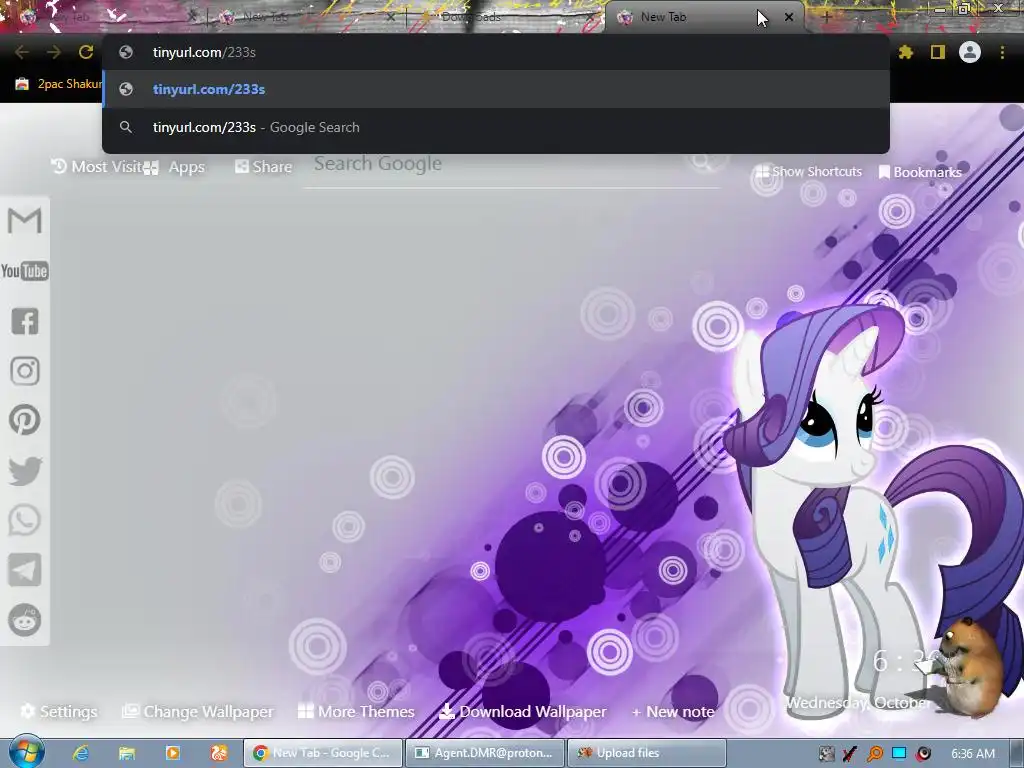Click the blue monitor tray icon
The height and width of the screenshot is (768, 1024).
click(x=899, y=753)
